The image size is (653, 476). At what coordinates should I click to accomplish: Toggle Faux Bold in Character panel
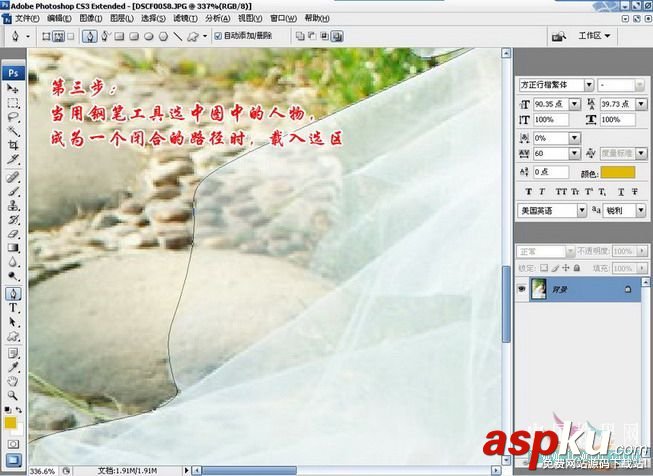(x=528, y=191)
